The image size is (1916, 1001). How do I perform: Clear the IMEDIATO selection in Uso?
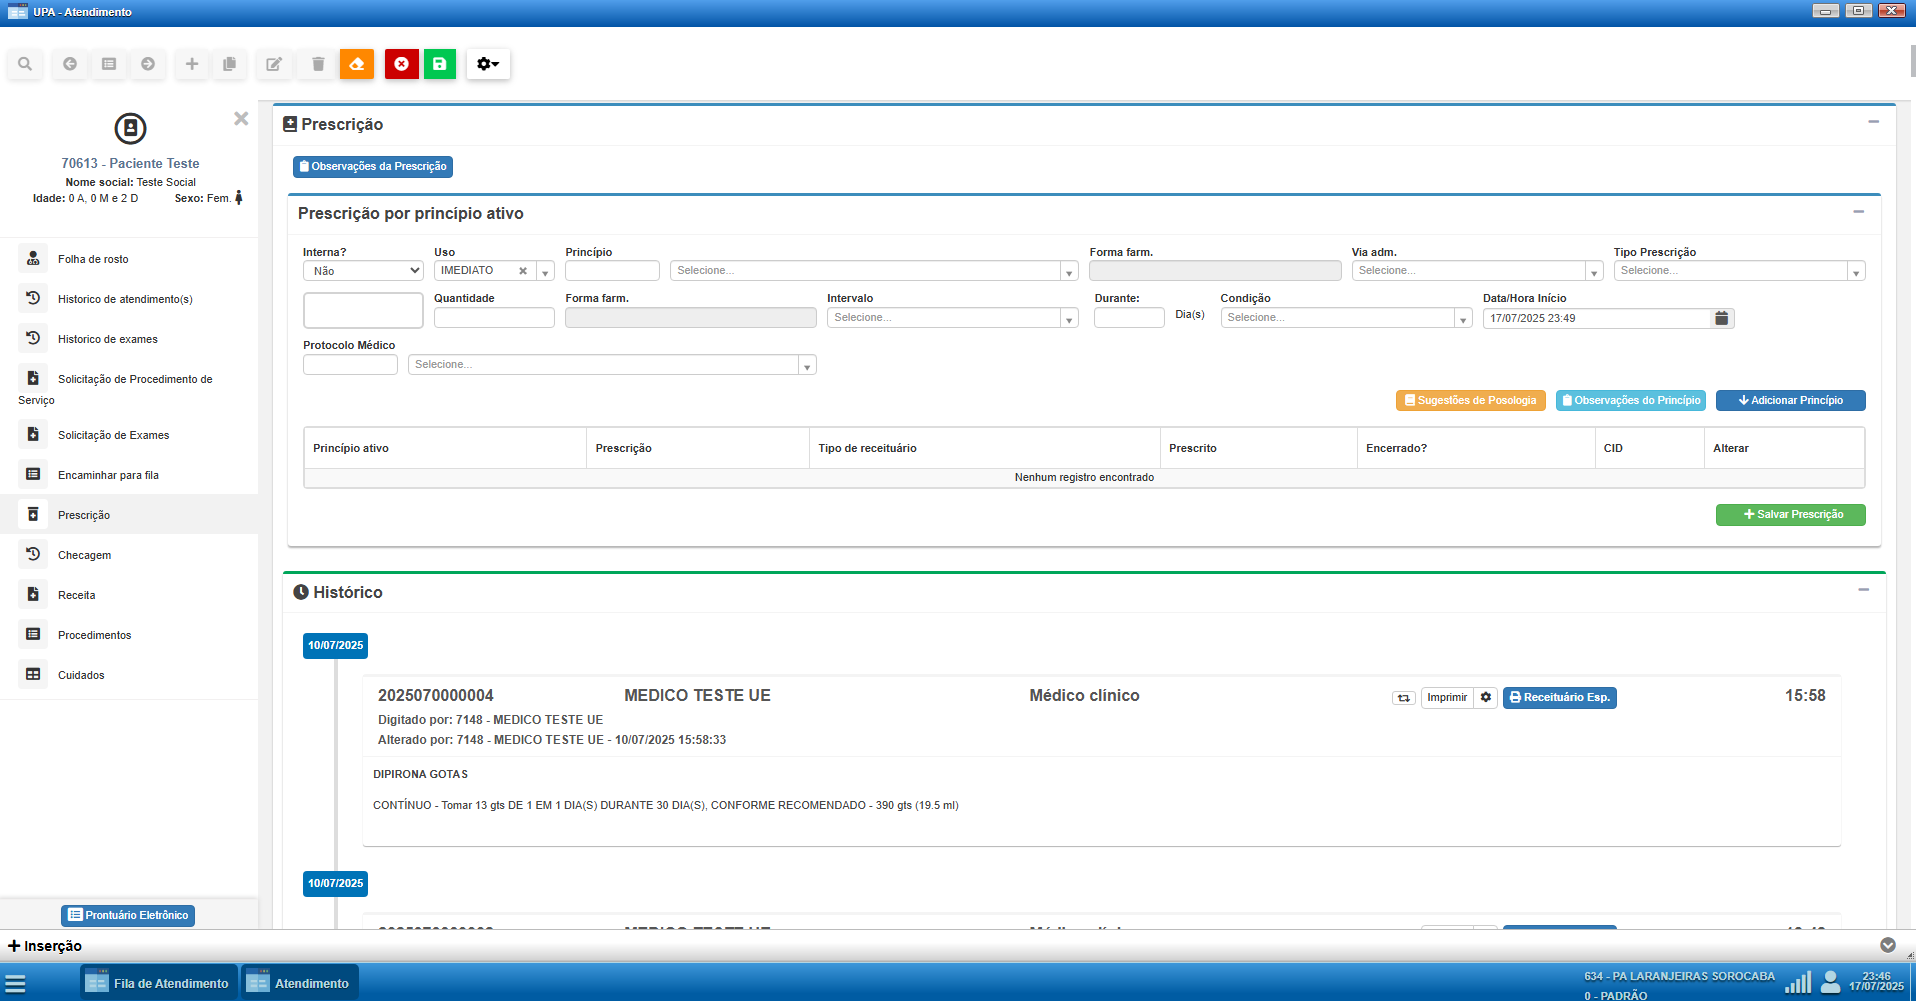(x=522, y=271)
